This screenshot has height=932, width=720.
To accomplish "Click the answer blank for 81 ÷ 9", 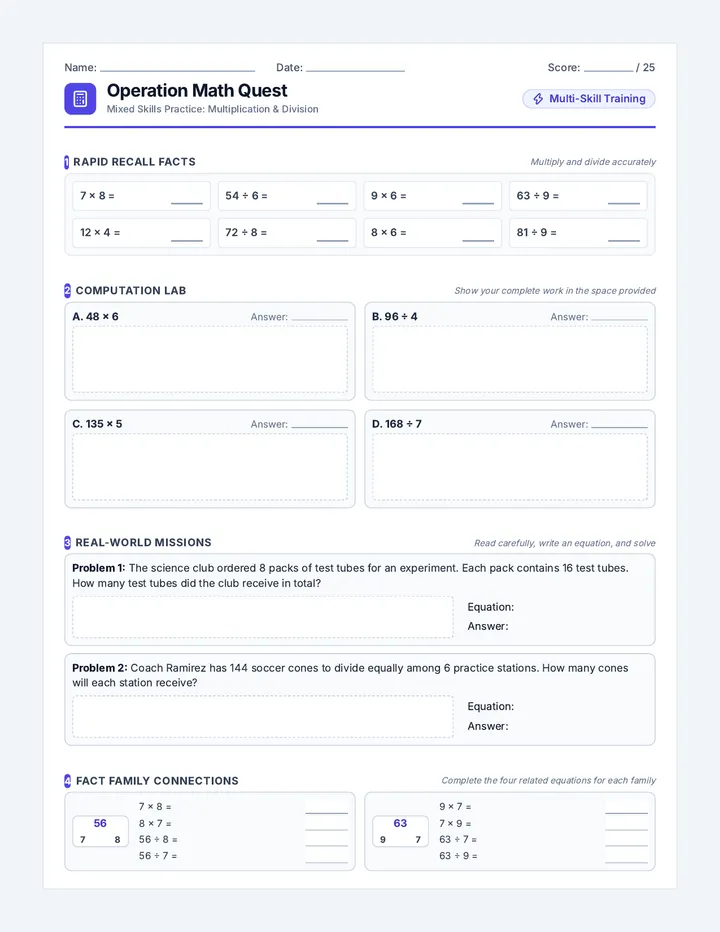I will (x=624, y=239).
